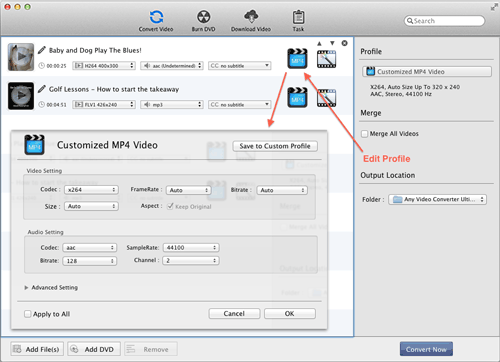500x362 pixels.
Task: Open the FrameRate Auto dropdown
Action: point(189,190)
